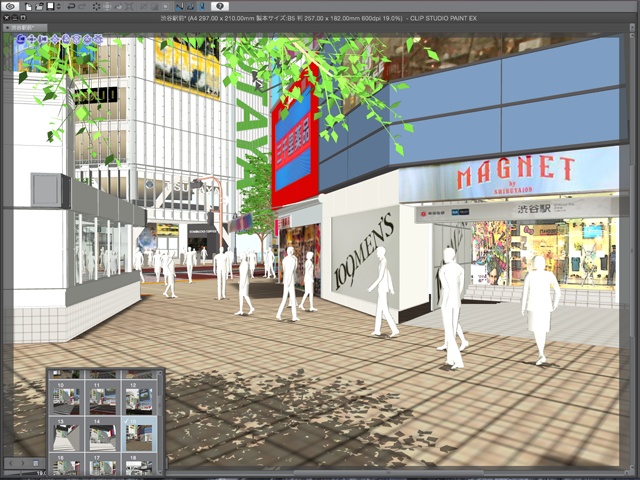Viewport: 640px width, 480px height.
Task: Redo the last undone action
Action: pos(82,7)
